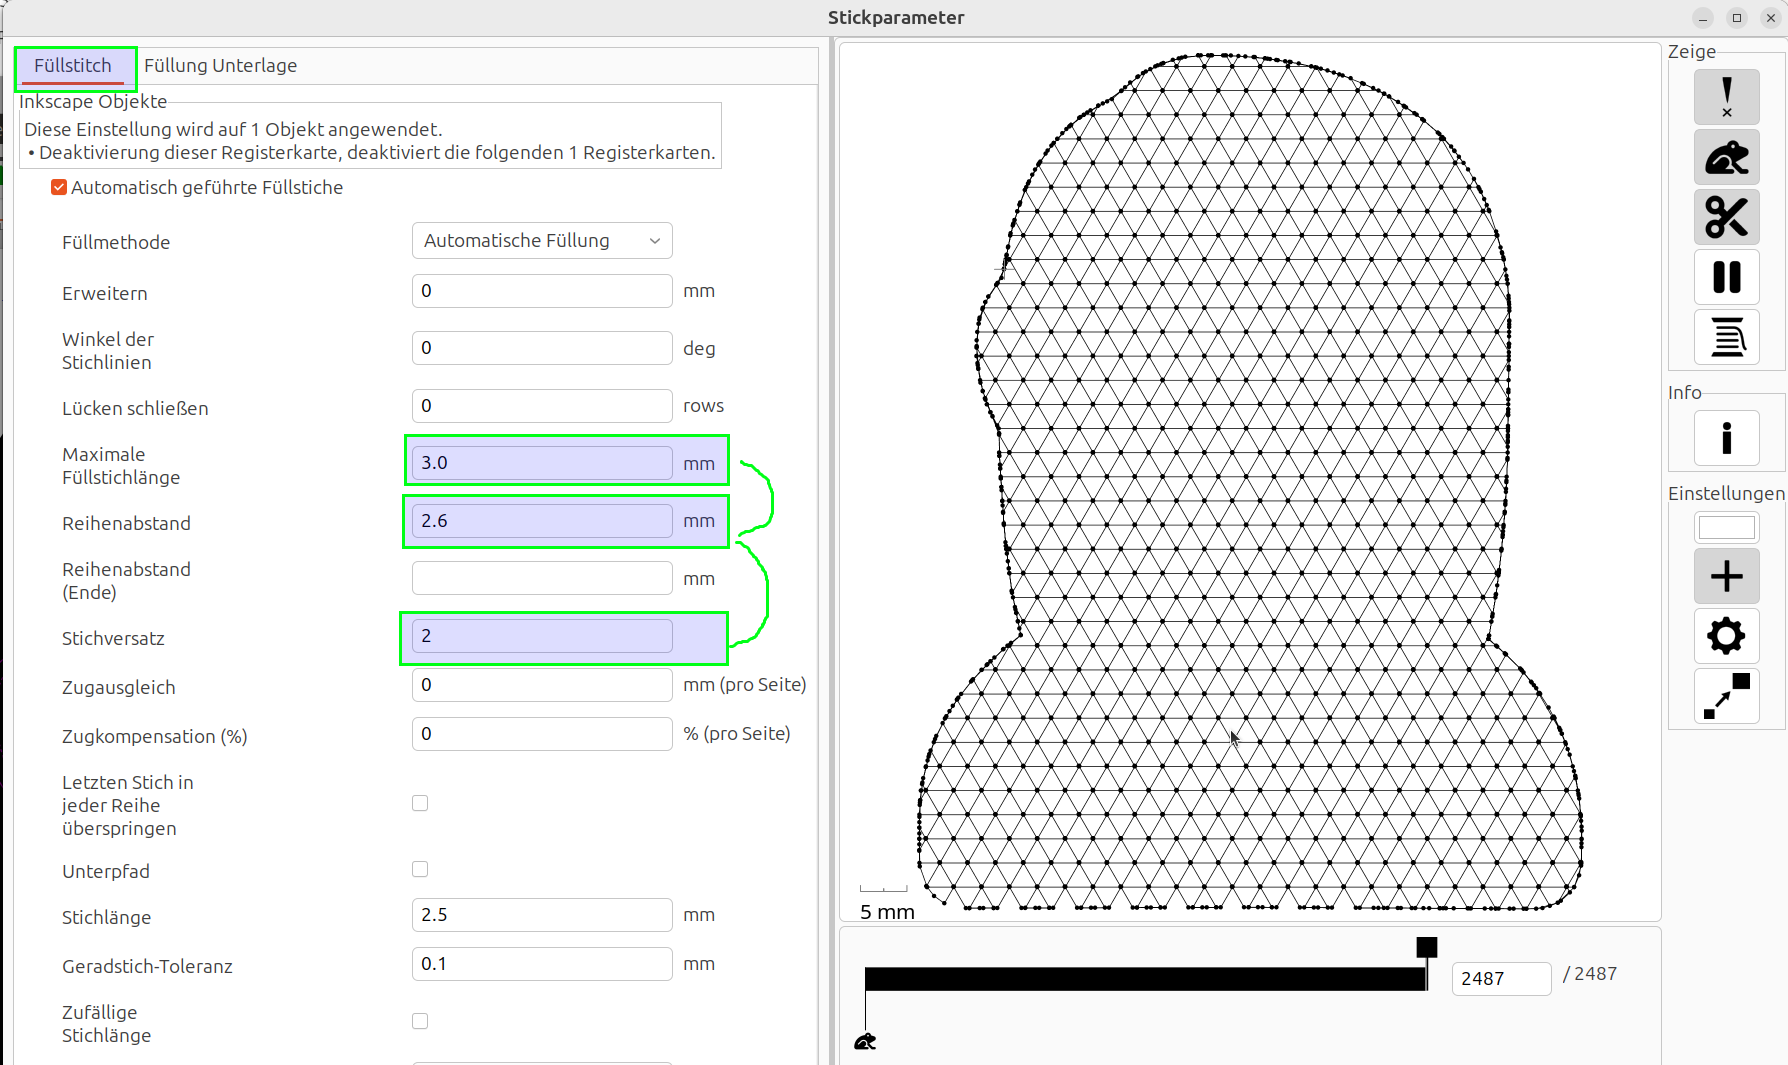Open the Füllmethode dropdown
Screen dimensions: 1788x1065
(541, 241)
